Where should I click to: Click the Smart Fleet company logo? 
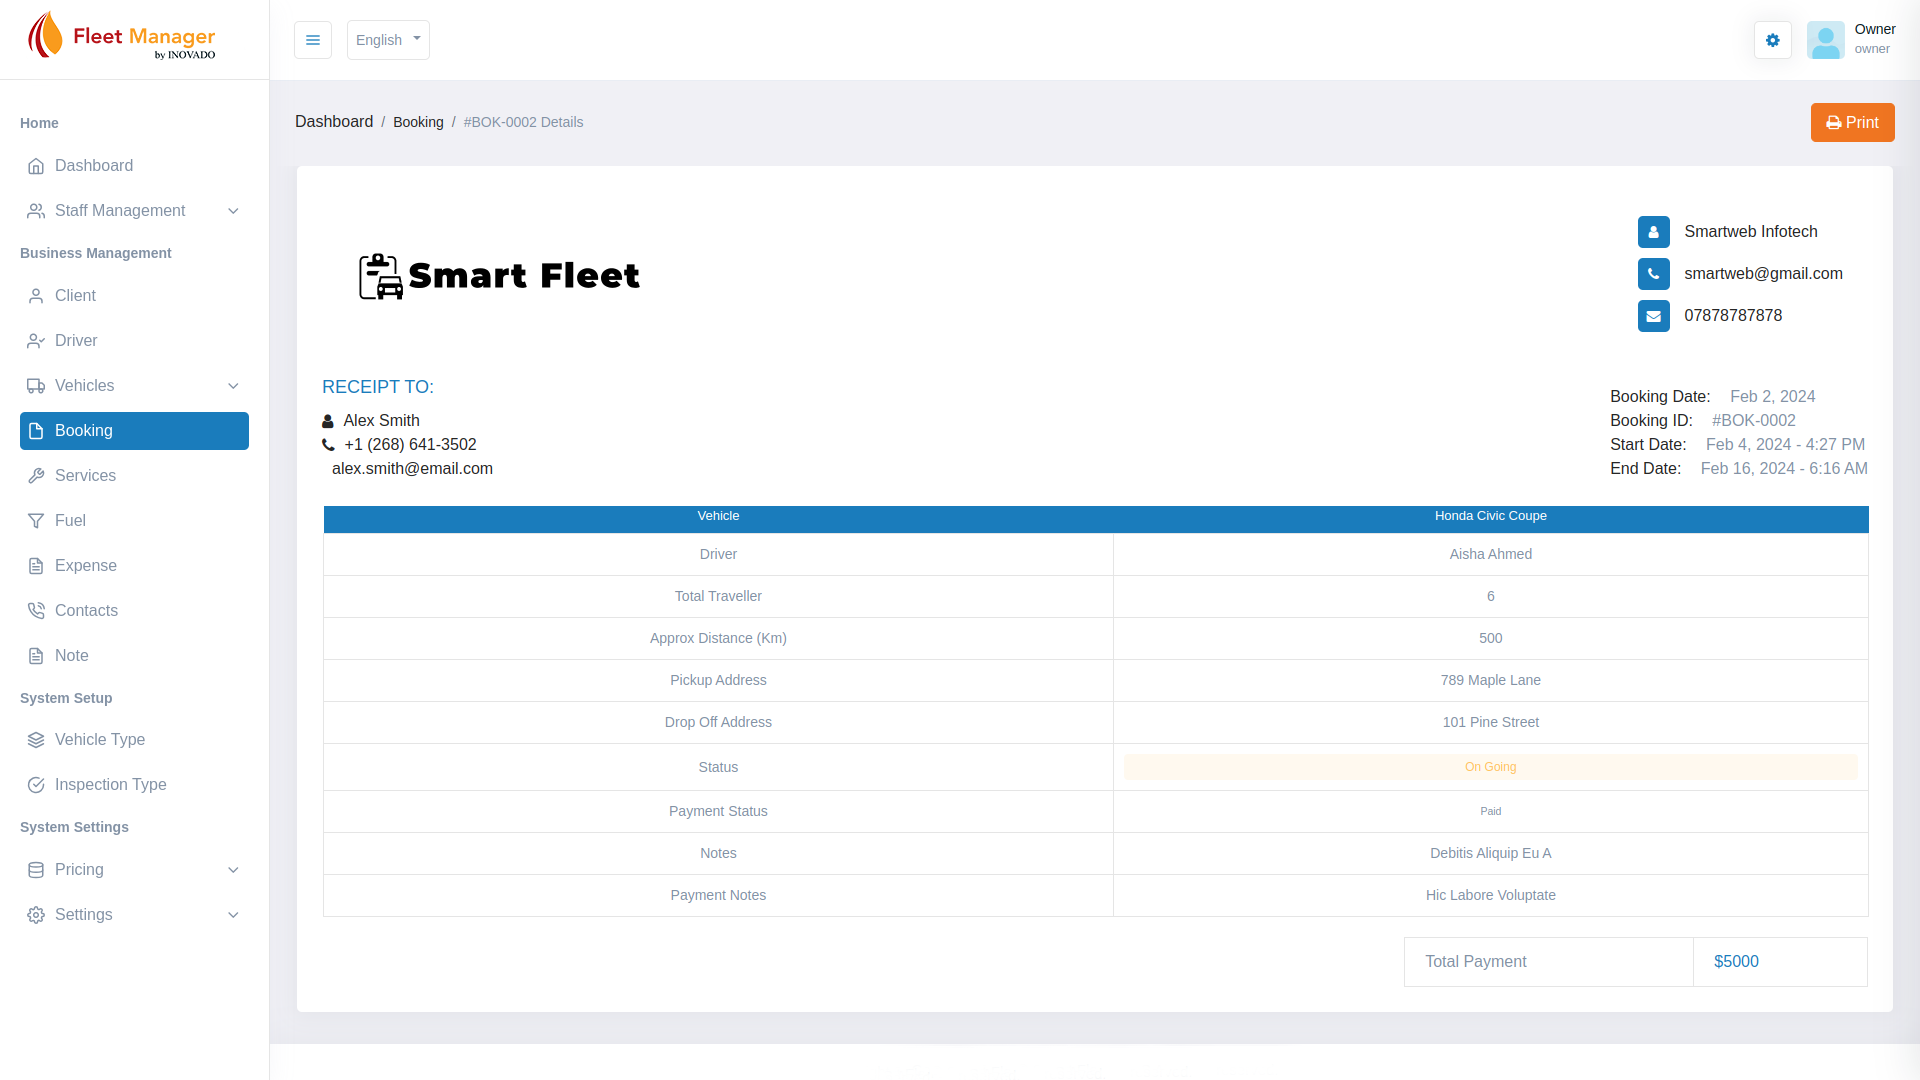pyautogui.click(x=499, y=276)
